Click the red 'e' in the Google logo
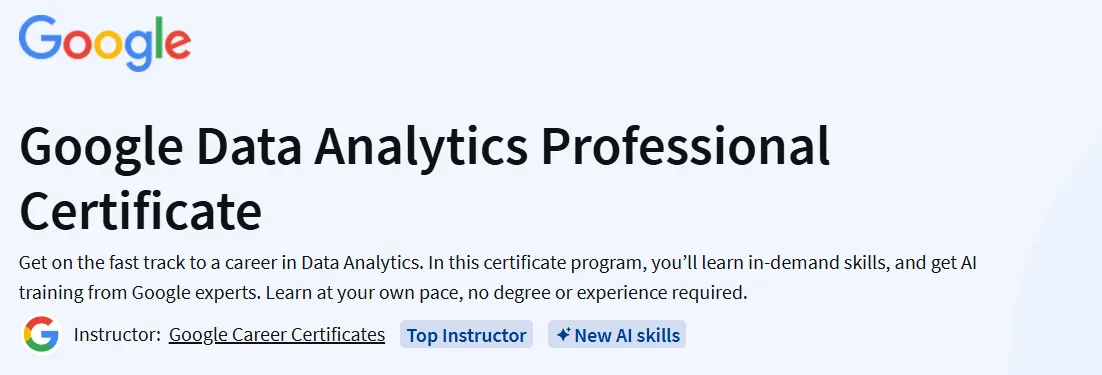 click(179, 44)
